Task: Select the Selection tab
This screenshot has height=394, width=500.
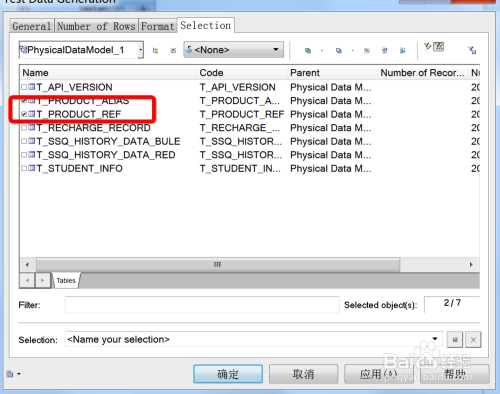Action: (x=206, y=25)
